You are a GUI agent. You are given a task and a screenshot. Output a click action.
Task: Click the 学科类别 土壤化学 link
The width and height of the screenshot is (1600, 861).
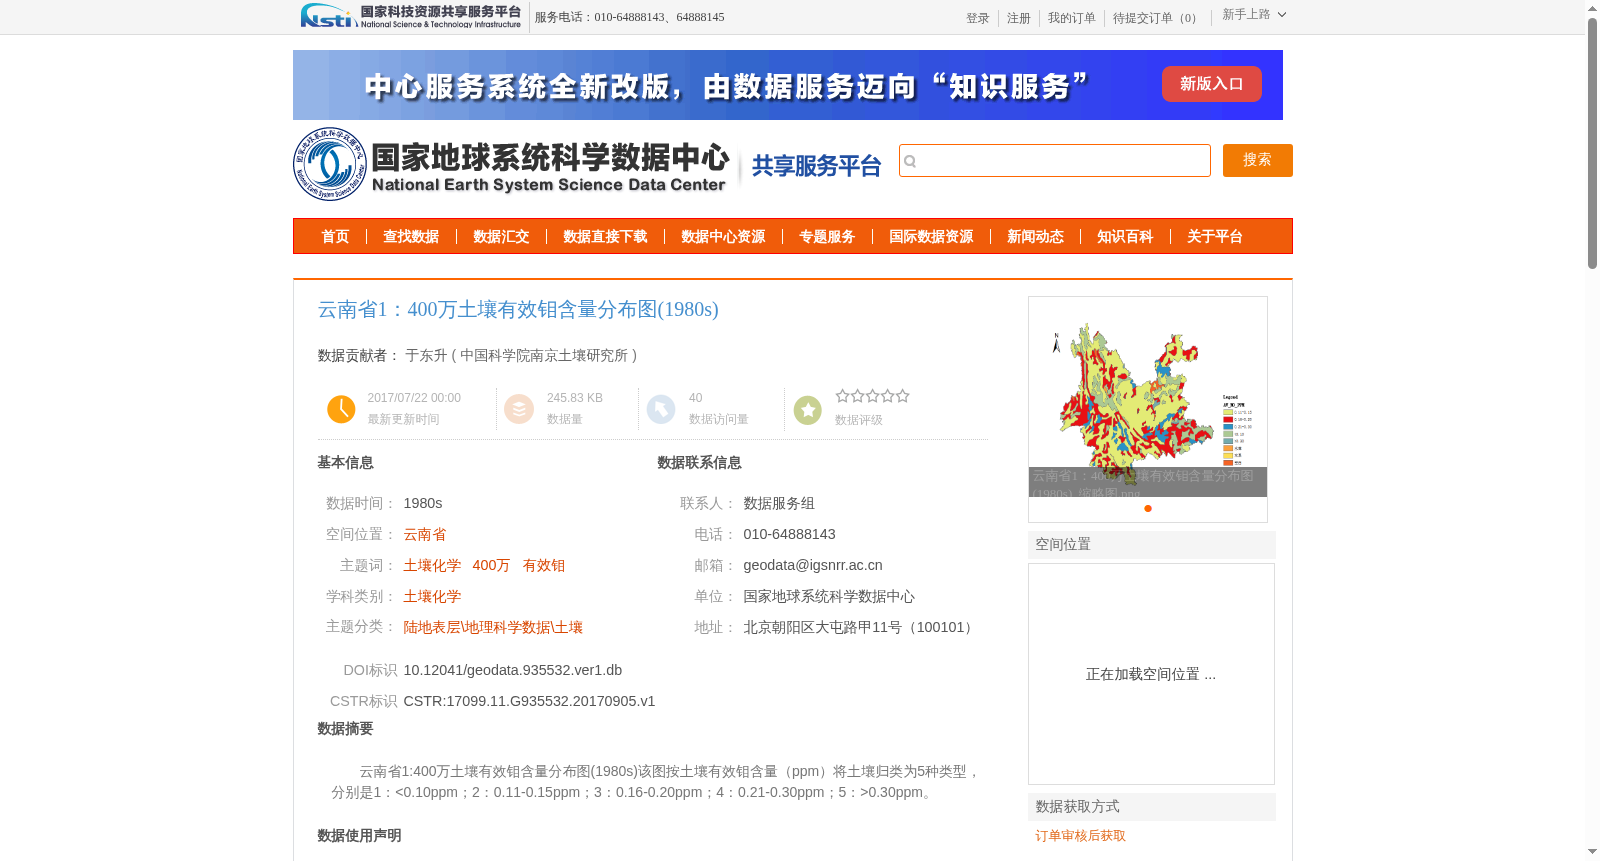[432, 596]
